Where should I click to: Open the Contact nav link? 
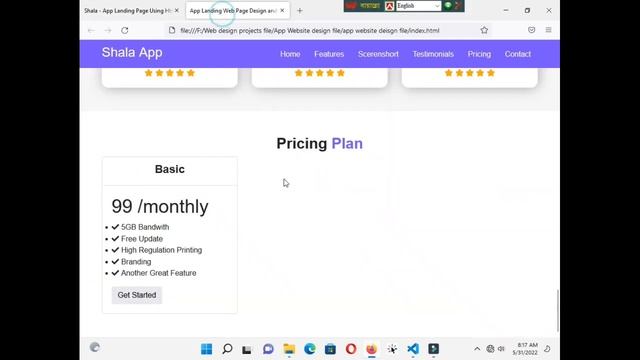click(518, 54)
